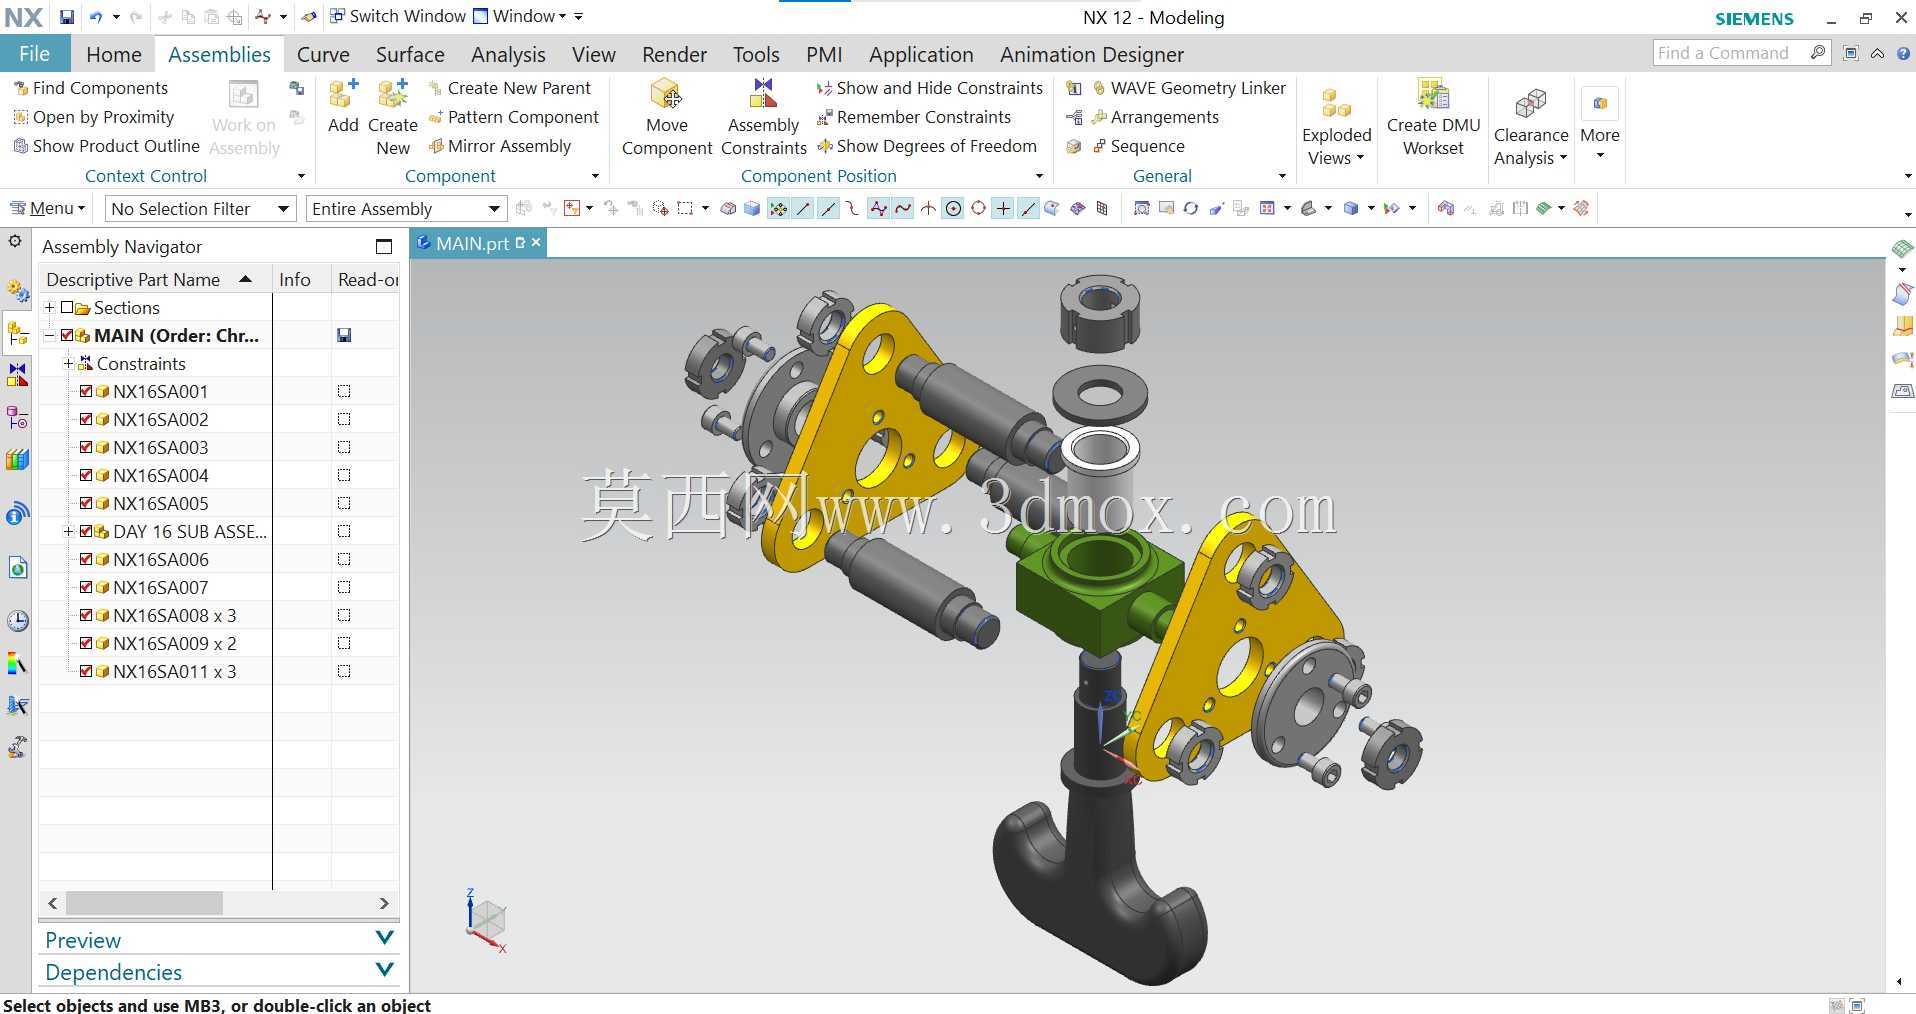Click Create New Parent button
1916x1014 pixels.
coord(509,88)
